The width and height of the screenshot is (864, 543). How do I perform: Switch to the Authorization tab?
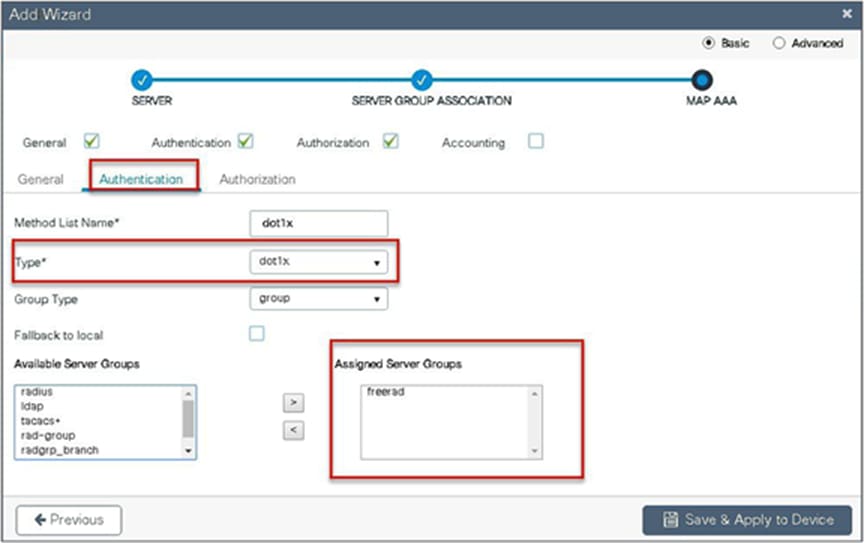(257, 179)
